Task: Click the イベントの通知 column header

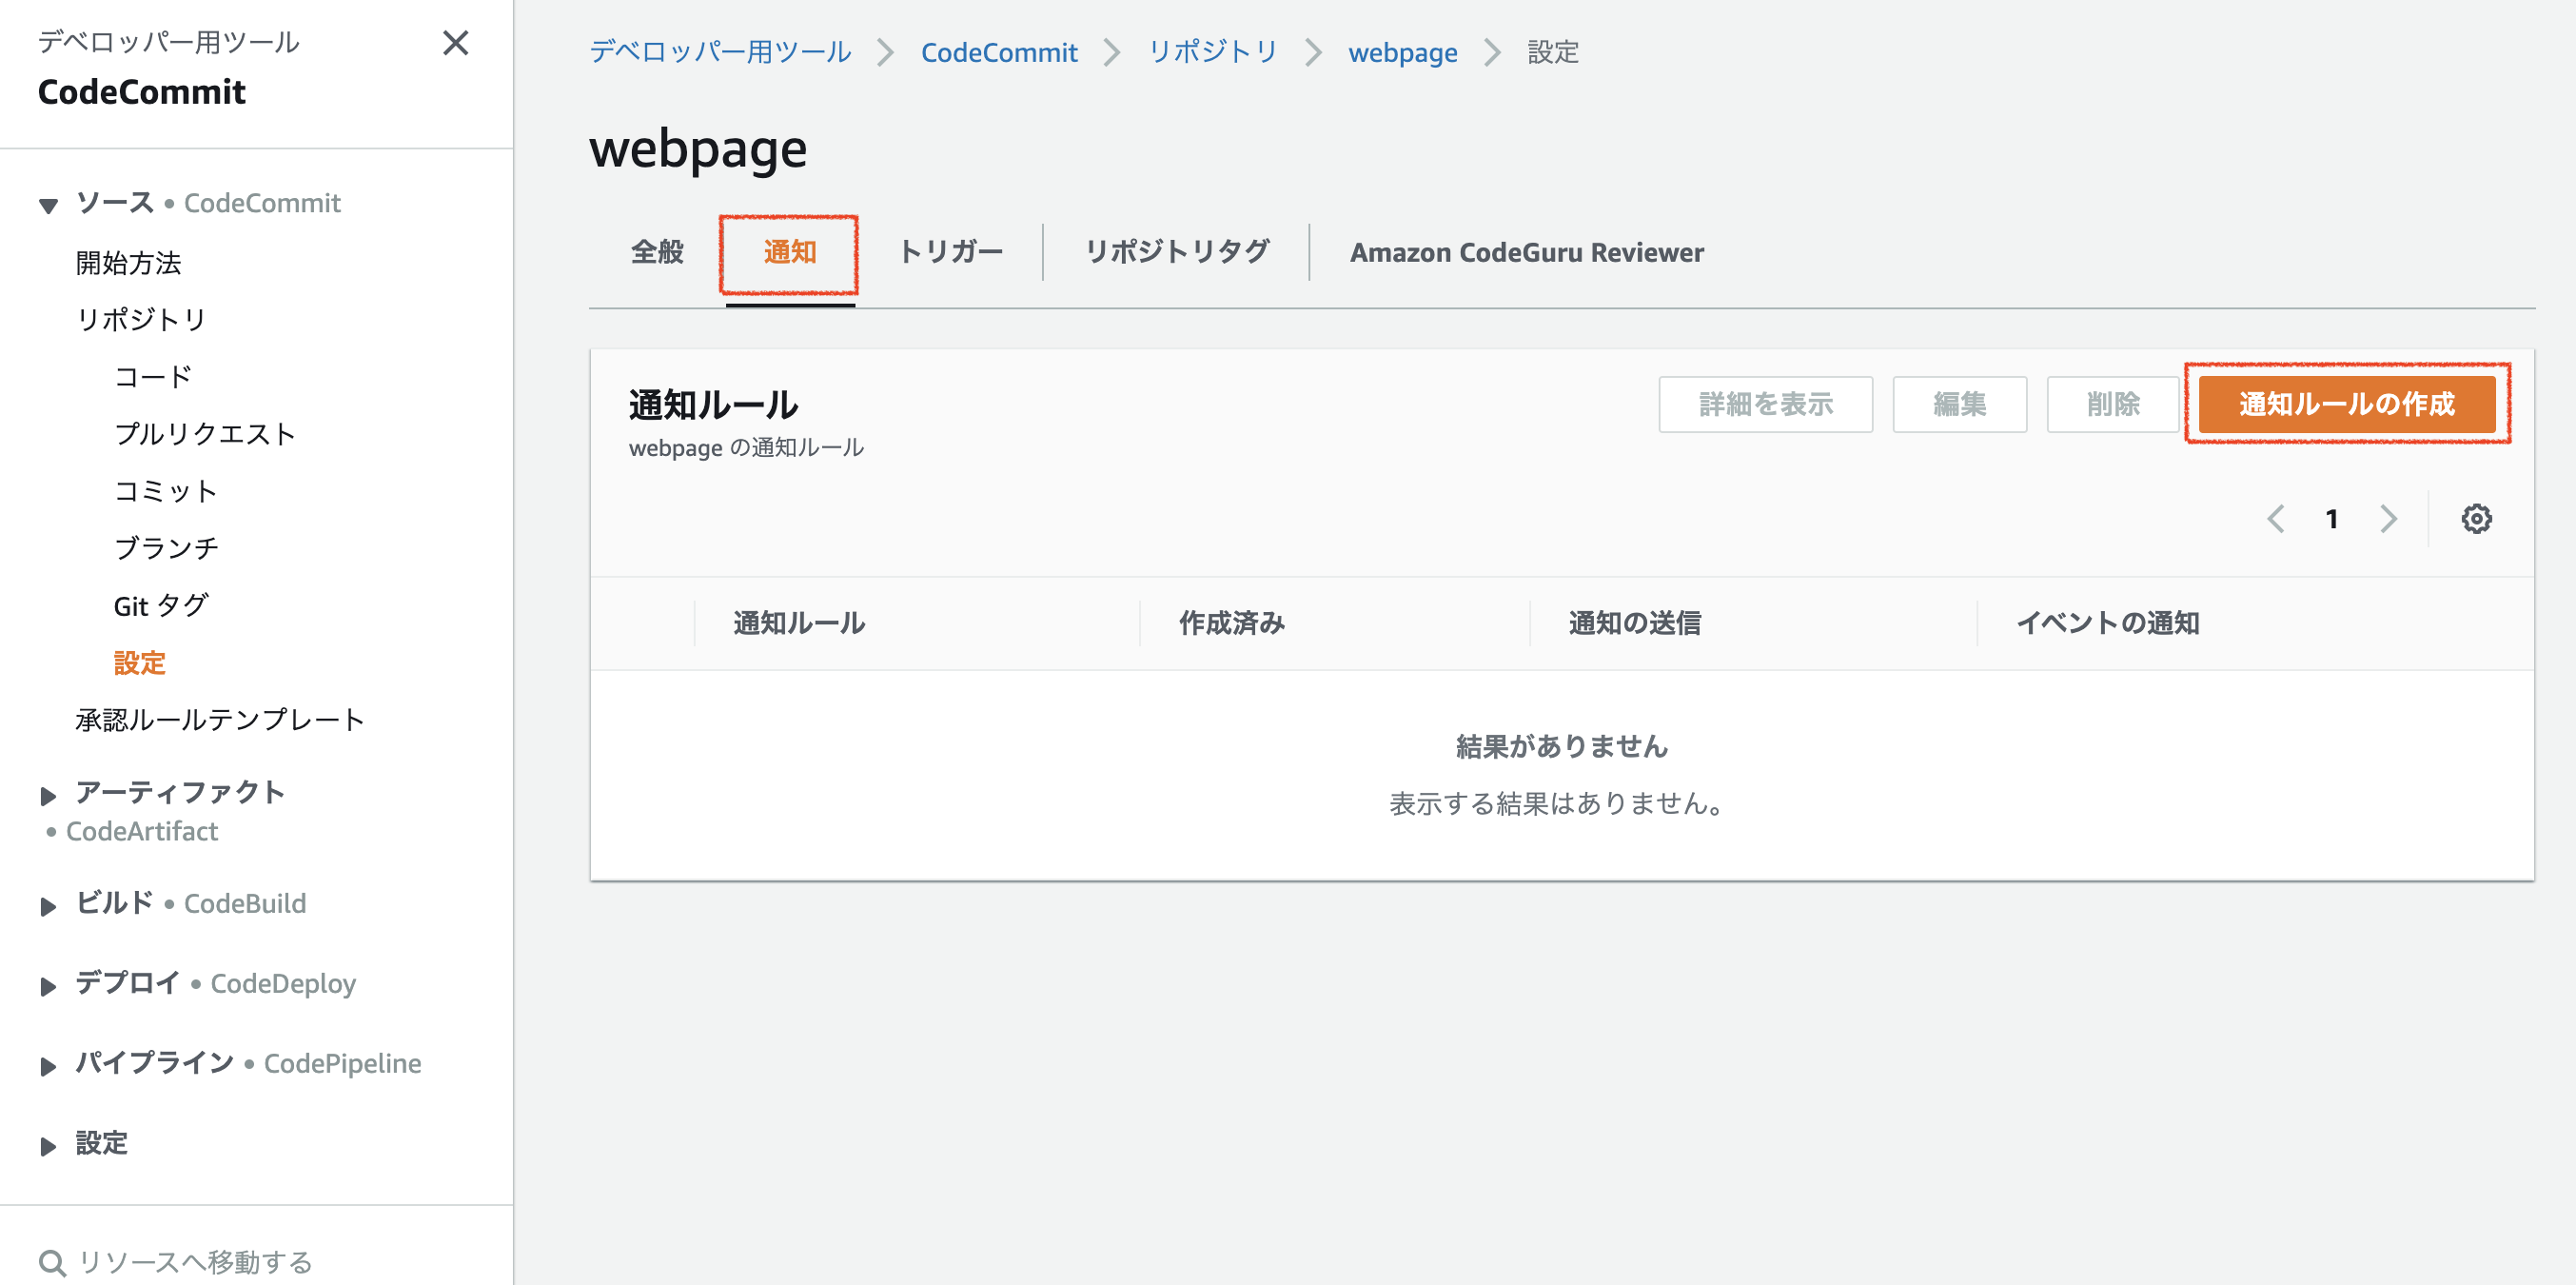Action: click(x=2107, y=623)
